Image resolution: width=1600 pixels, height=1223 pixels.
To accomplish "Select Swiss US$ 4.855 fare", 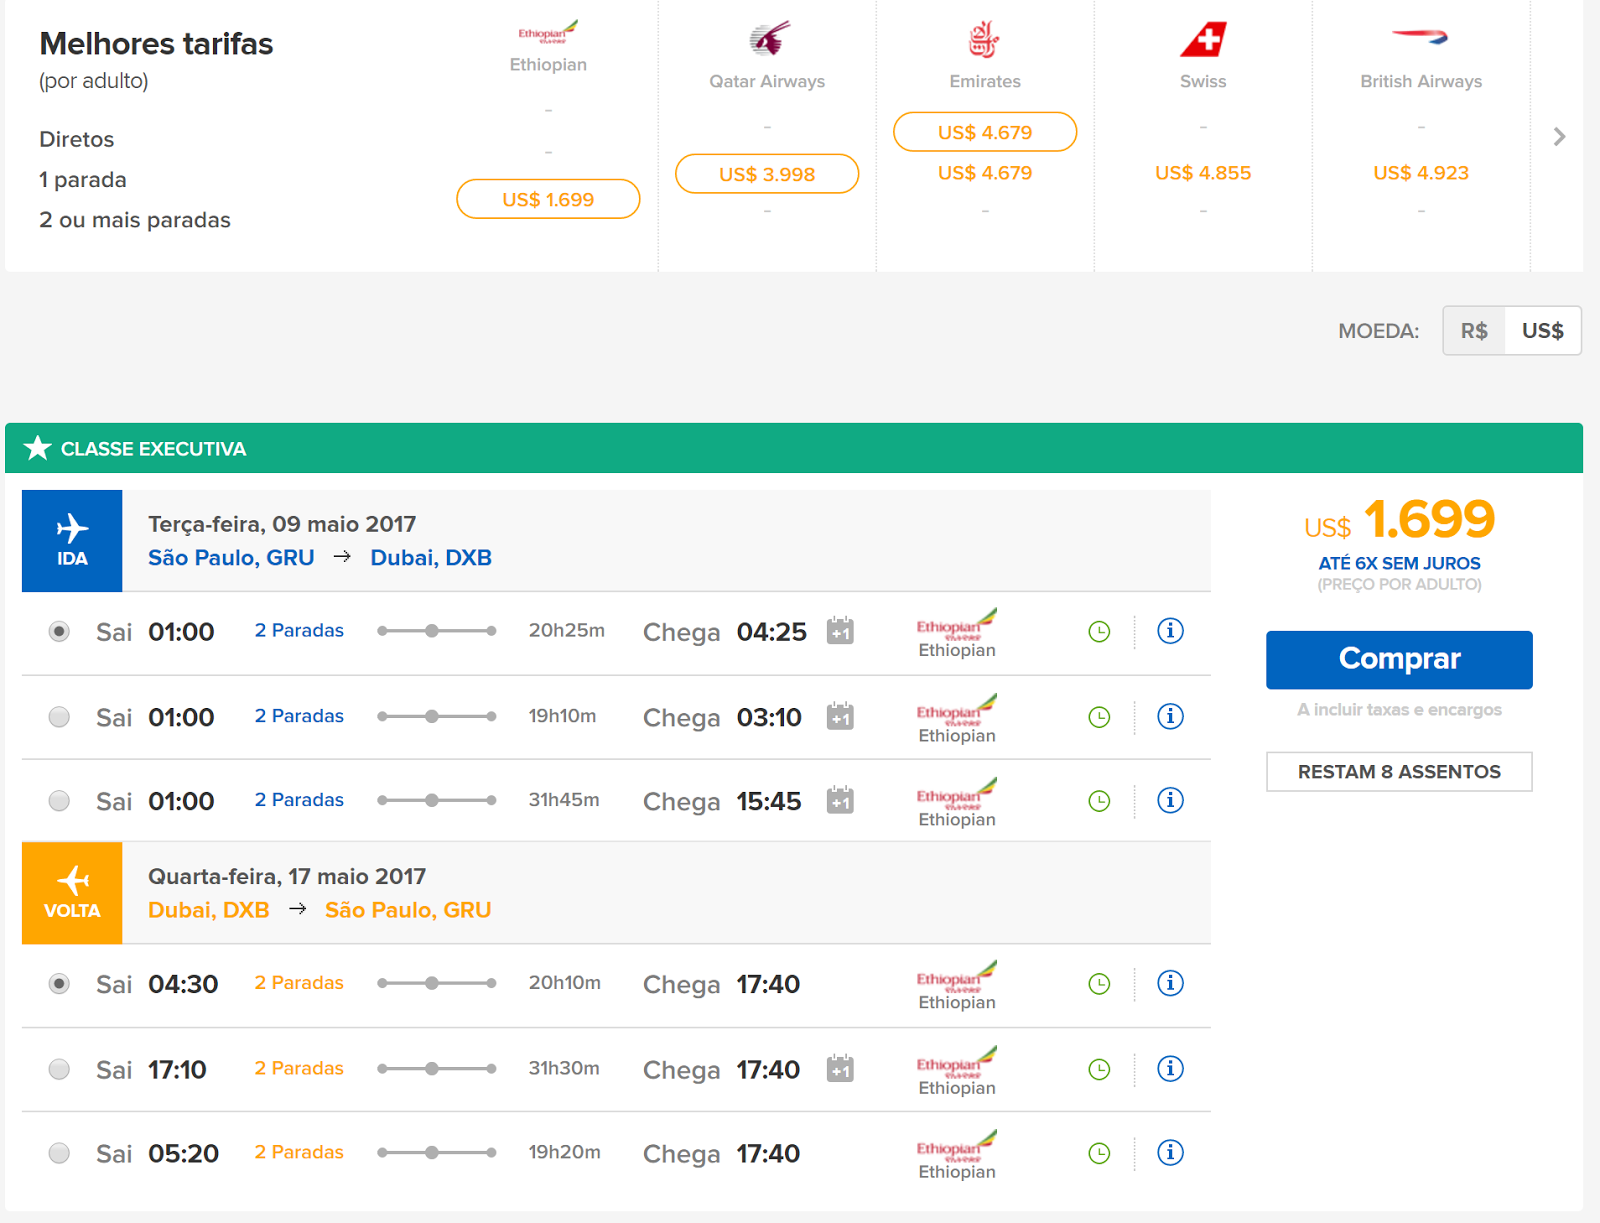I will pyautogui.click(x=1203, y=173).
